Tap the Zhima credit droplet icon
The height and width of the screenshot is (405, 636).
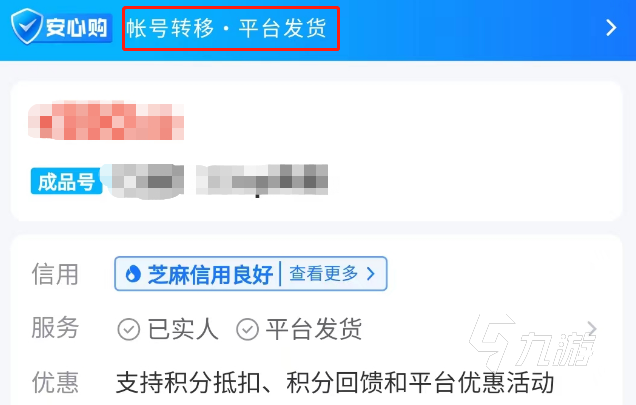point(132,274)
